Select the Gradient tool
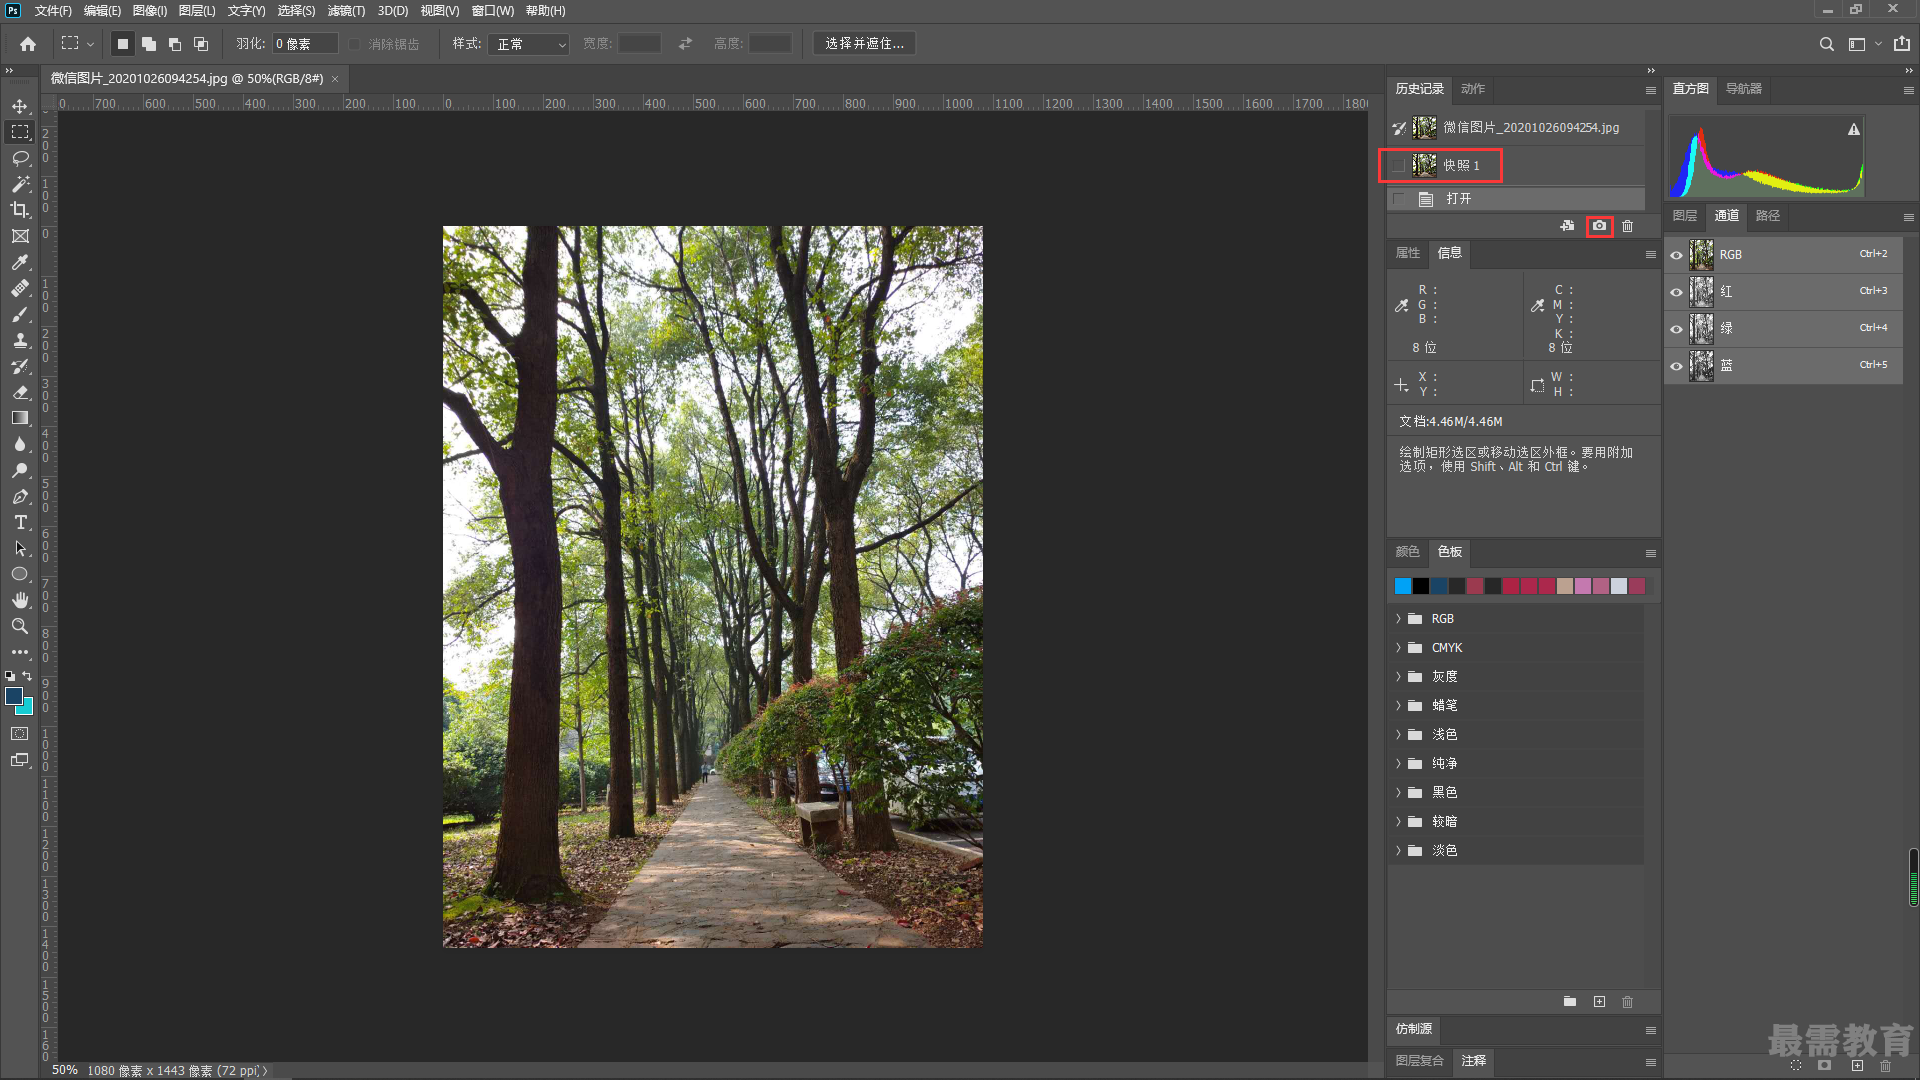 point(20,418)
